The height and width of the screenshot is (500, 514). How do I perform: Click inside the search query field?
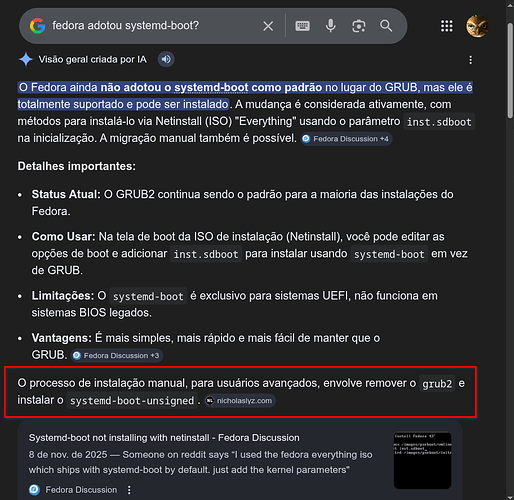[x=153, y=26]
